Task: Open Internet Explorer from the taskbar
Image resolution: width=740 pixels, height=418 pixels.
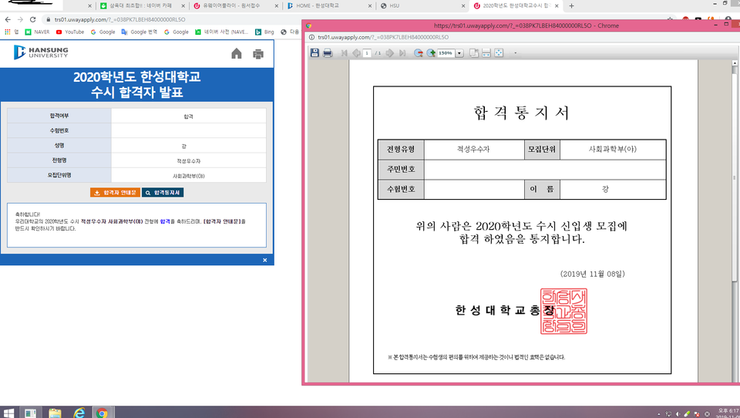Action: (79, 412)
